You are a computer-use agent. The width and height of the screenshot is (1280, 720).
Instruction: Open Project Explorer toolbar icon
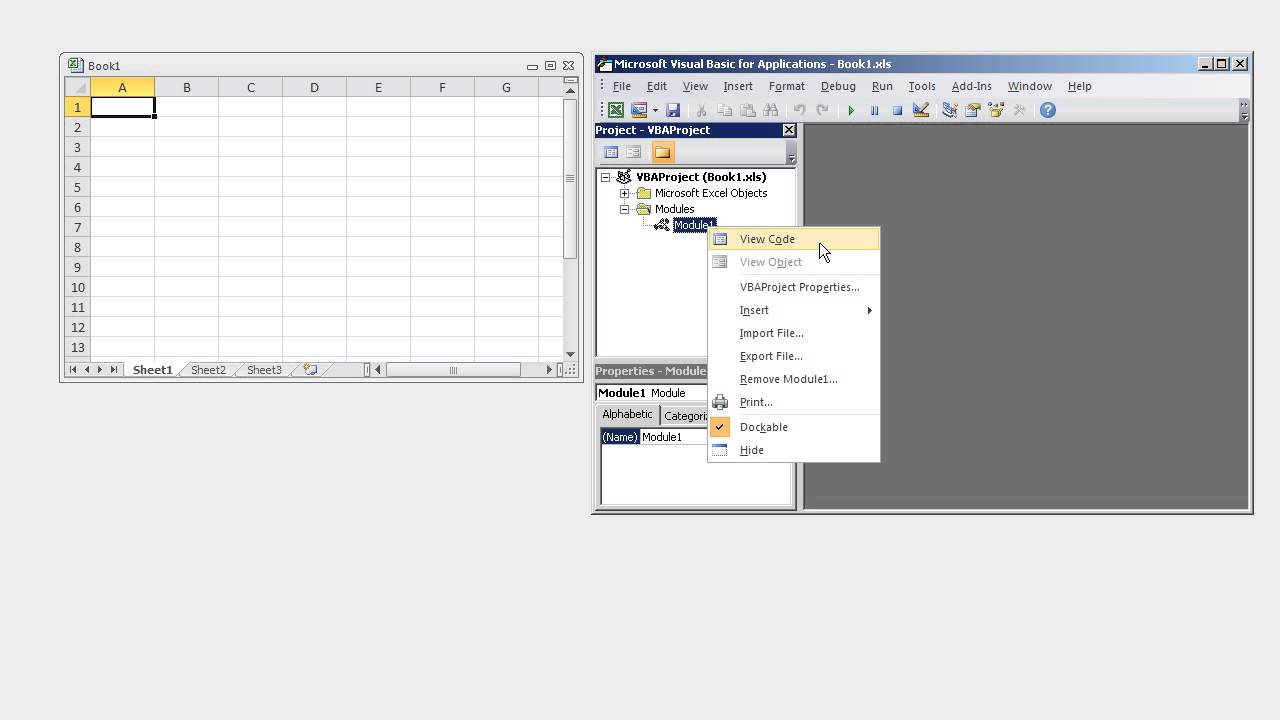[949, 110]
